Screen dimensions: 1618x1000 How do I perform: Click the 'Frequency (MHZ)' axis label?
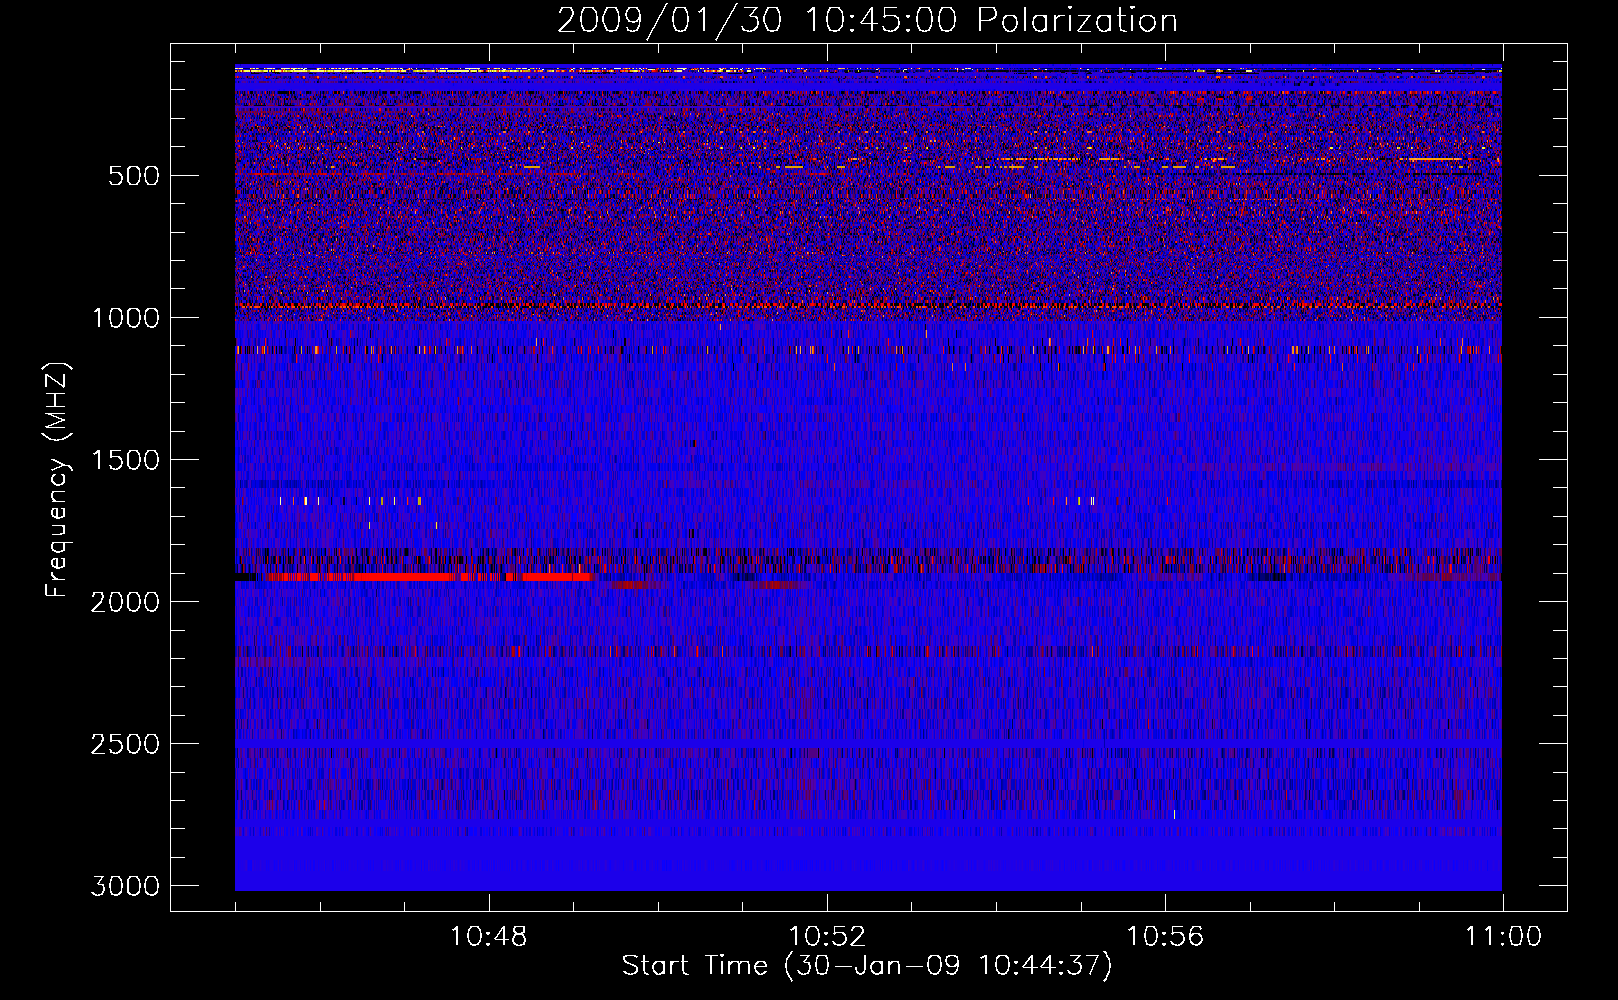pyautogui.click(x=58, y=480)
